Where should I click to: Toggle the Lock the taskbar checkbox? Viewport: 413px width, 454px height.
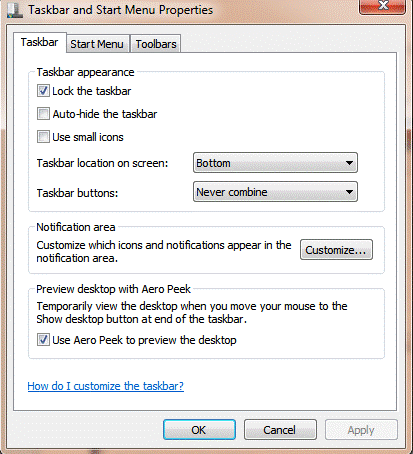click(x=43, y=91)
